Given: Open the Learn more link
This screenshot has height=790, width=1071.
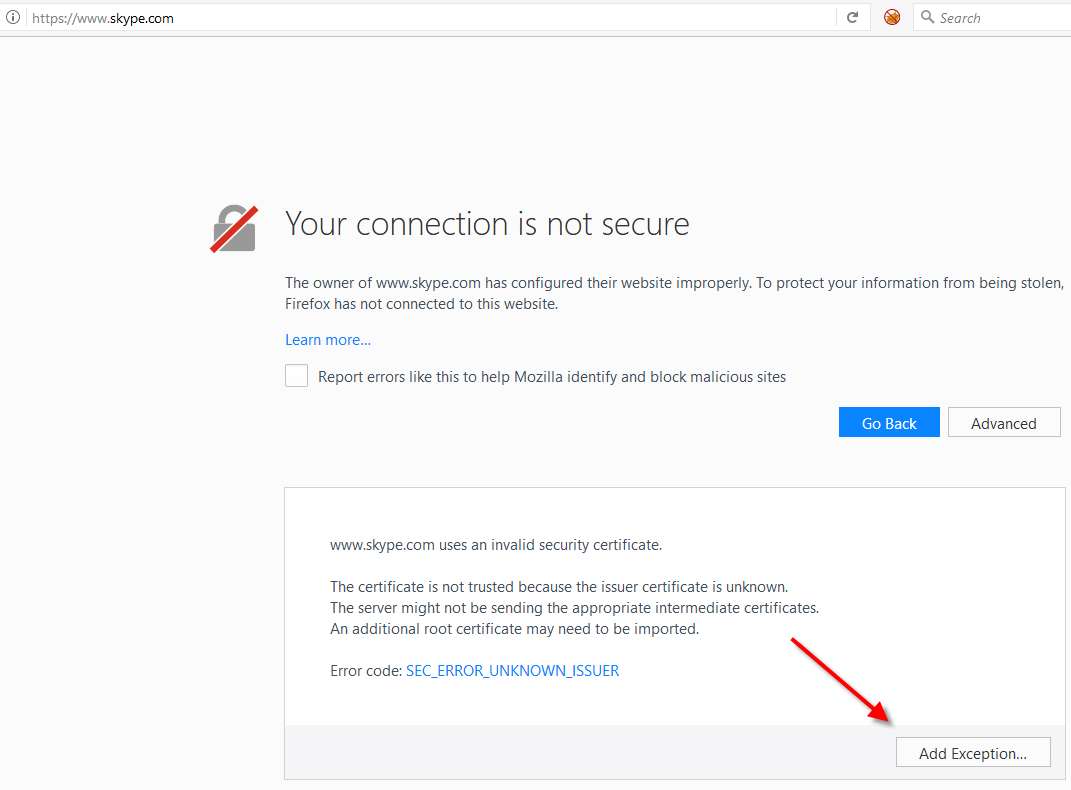Looking at the screenshot, I should (x=328, y=340).
